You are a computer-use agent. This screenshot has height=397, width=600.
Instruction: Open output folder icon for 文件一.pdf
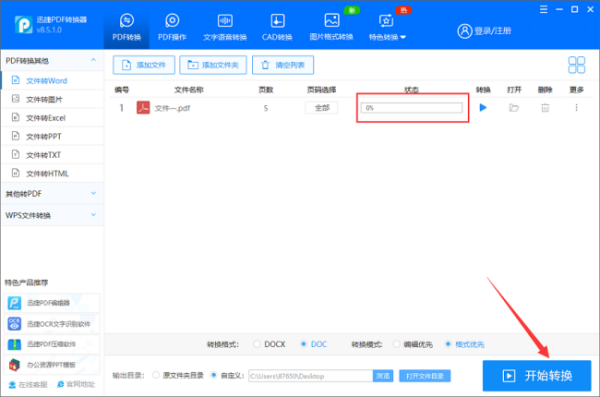[x=514, y=108]
